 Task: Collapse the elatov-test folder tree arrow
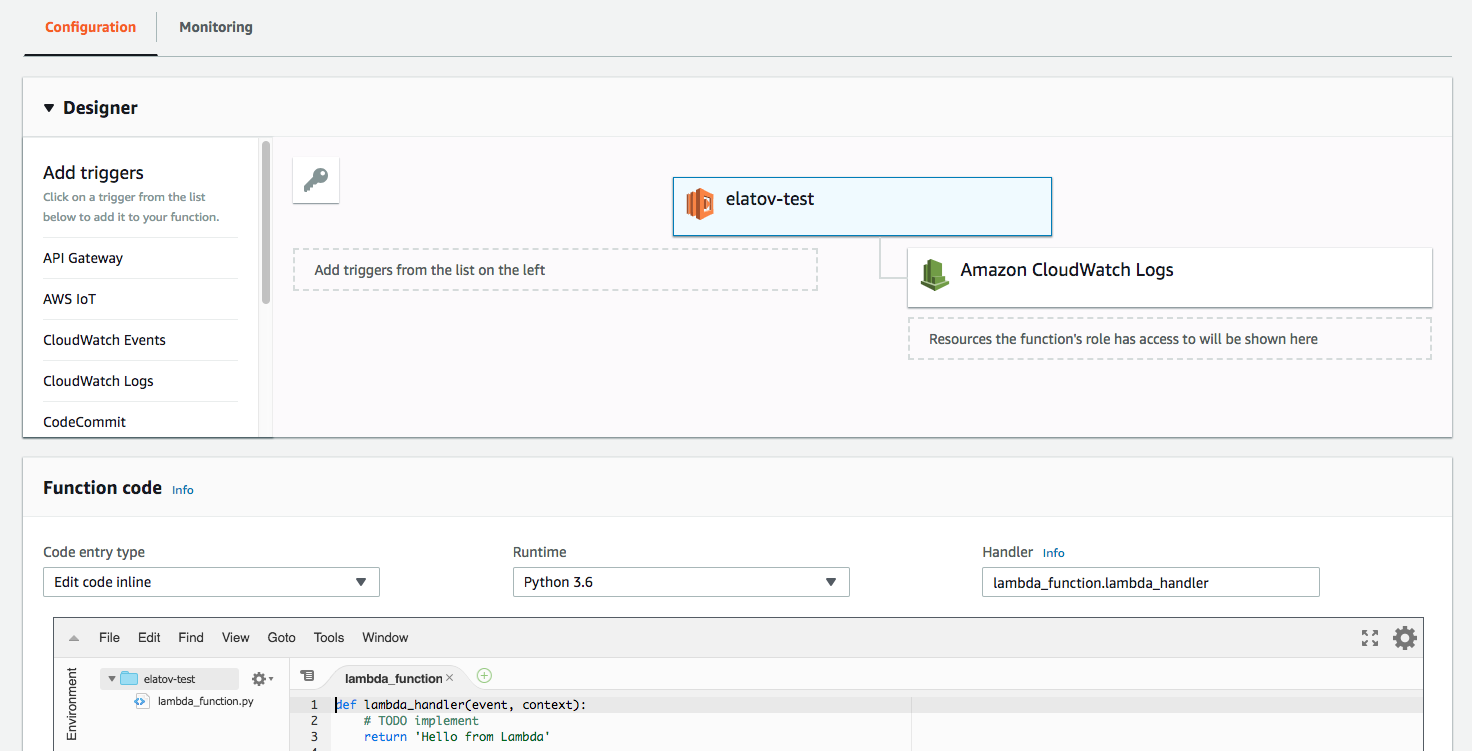(111, 679)
